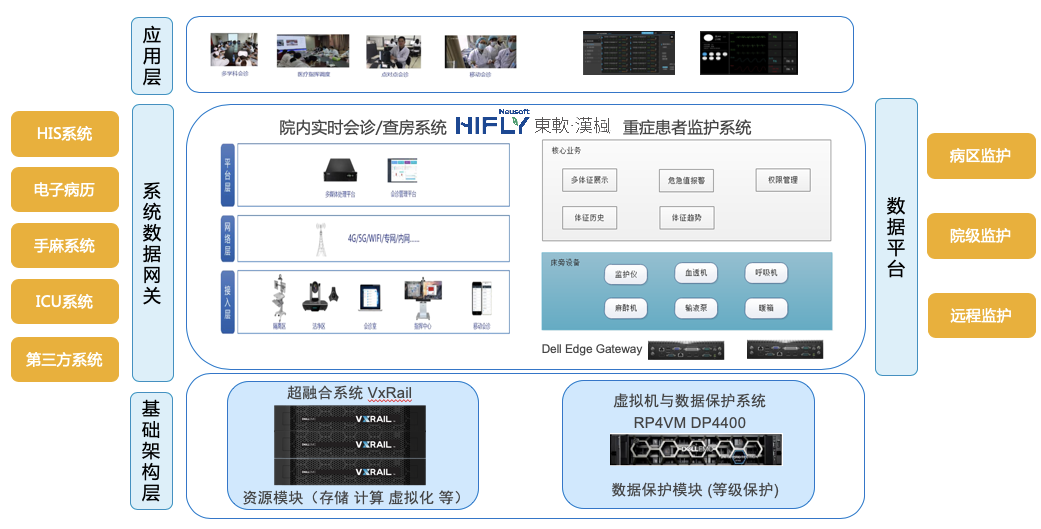Select the 移动会诊 smartphone icon

pos(481,298)
